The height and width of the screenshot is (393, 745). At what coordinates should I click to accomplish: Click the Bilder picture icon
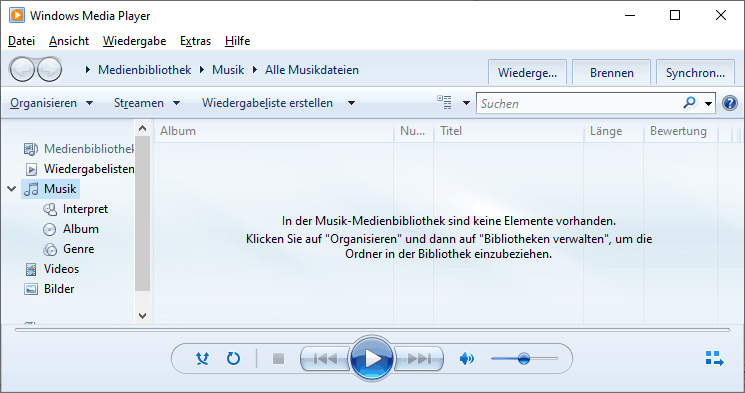point(31,289)
